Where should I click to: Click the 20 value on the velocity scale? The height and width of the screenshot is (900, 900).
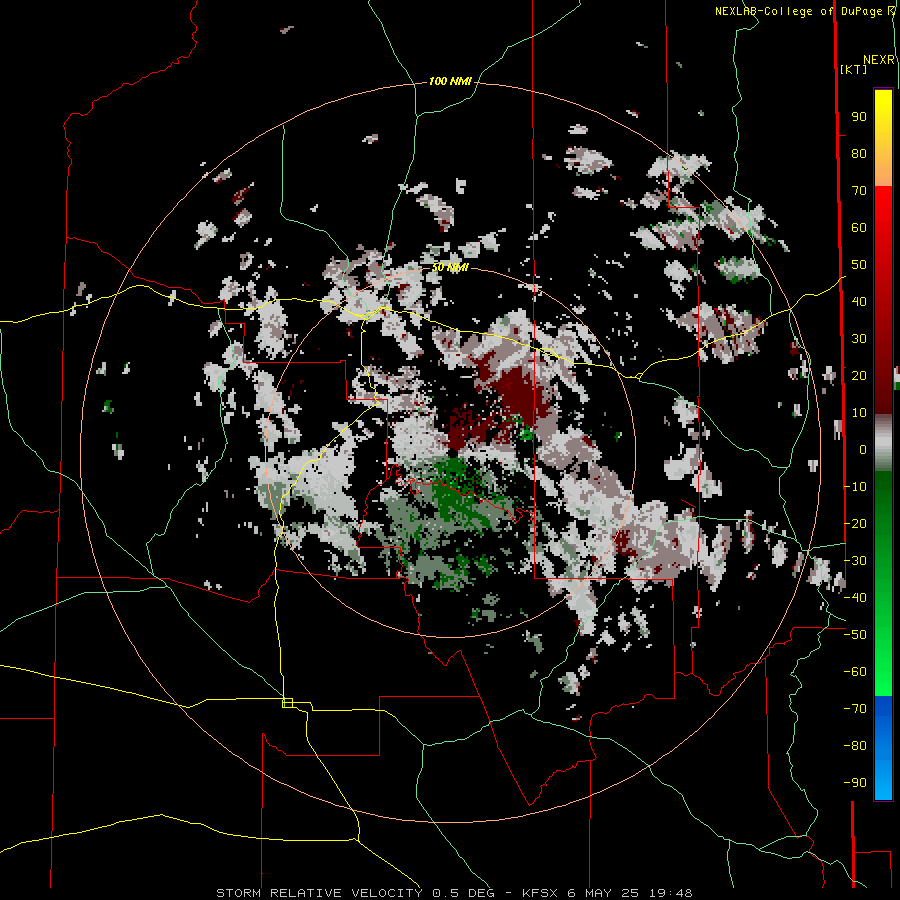tap(859, 375)
